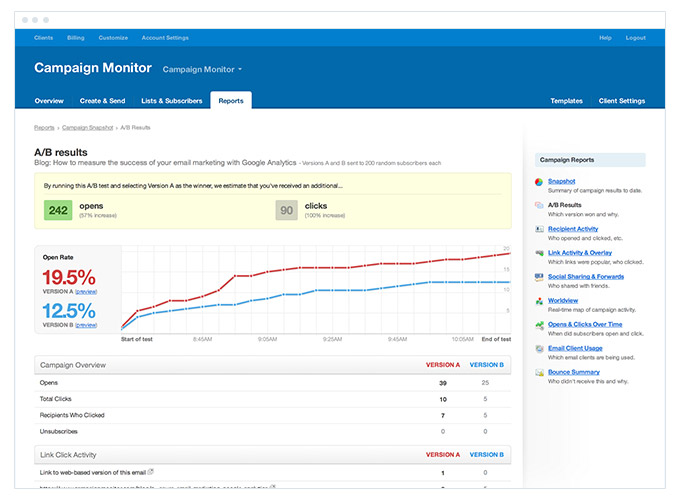Click the Recipients Who Clicked row label
Screen dimensions: 679x500
point(72,416)
